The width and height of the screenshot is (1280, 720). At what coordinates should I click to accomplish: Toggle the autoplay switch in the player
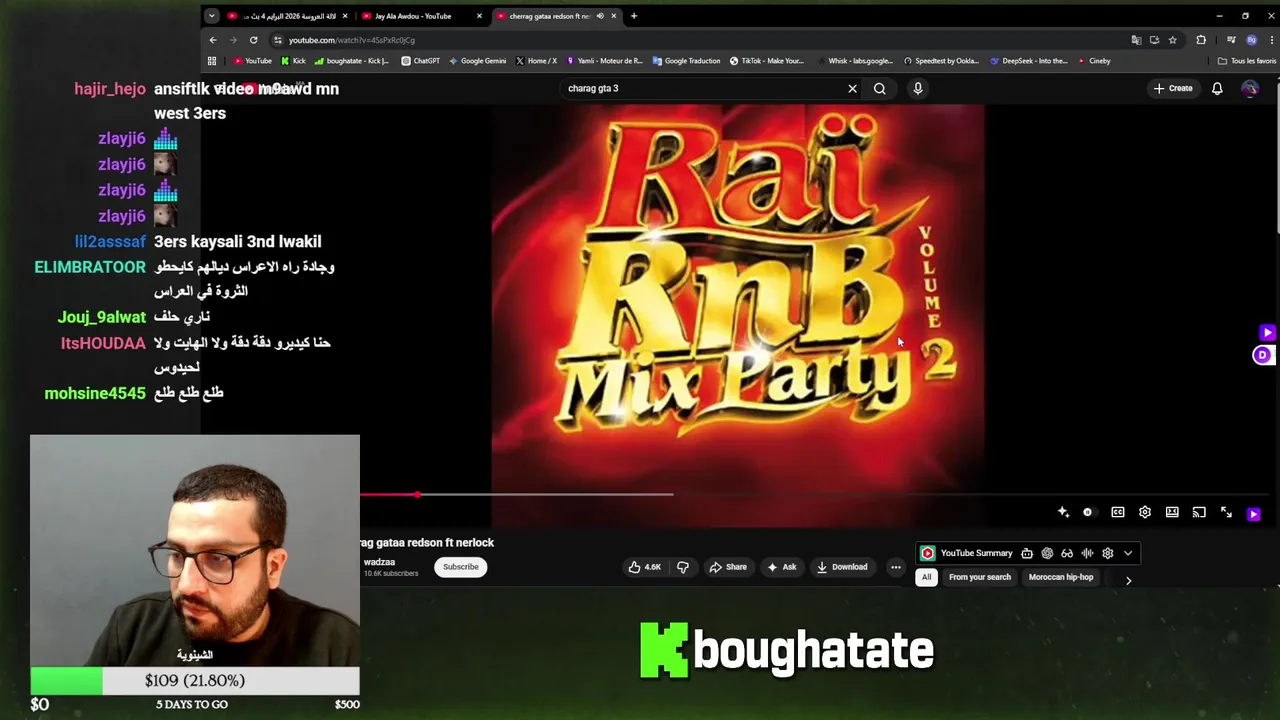point(1088,512)
